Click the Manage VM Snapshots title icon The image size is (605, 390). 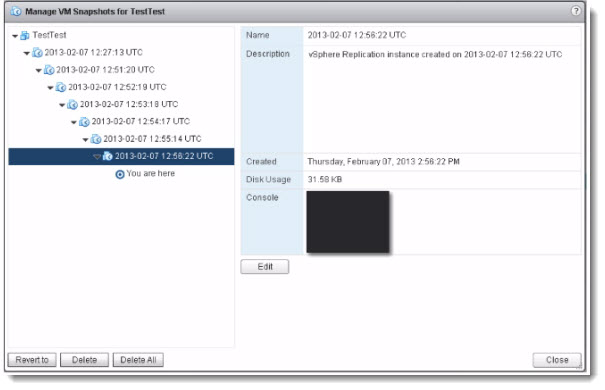(x=16, y=12)
